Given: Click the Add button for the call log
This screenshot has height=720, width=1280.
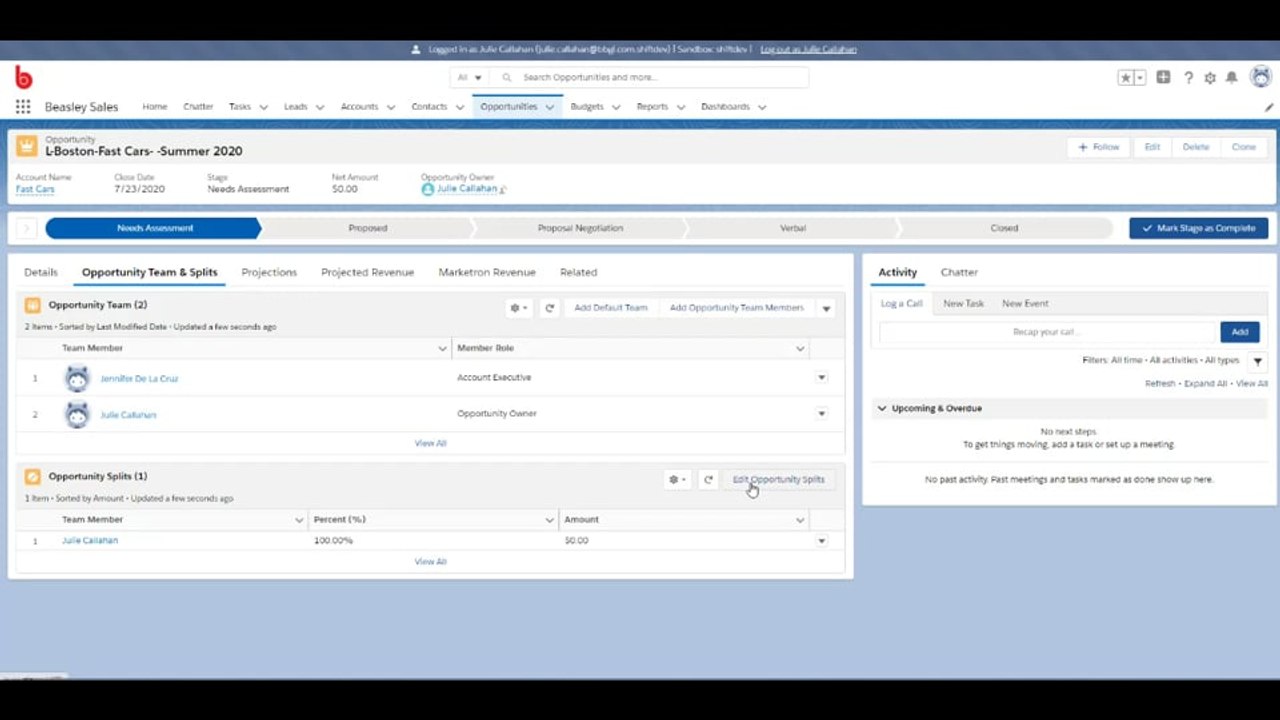Looking at the screenshot, I should point(1240,332).
